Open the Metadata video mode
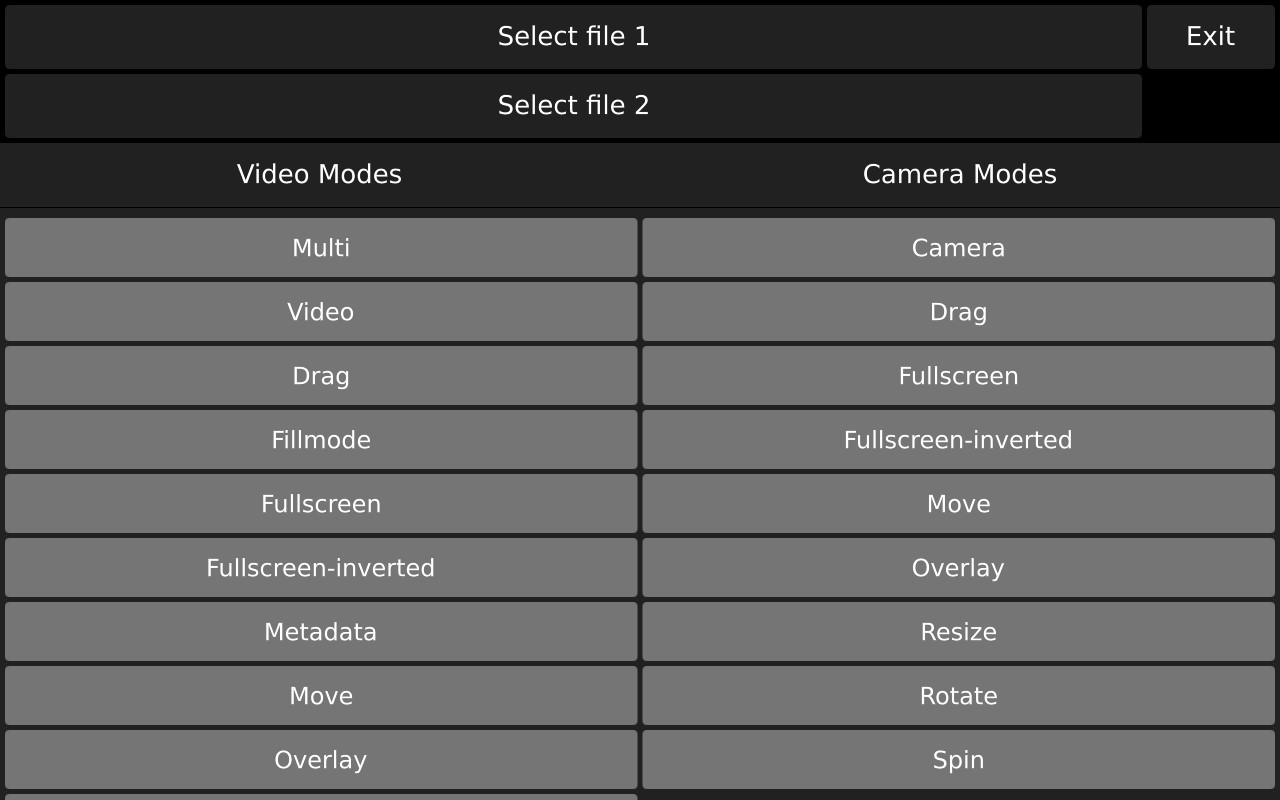1280x800 pixels. [x=321, y=632]
